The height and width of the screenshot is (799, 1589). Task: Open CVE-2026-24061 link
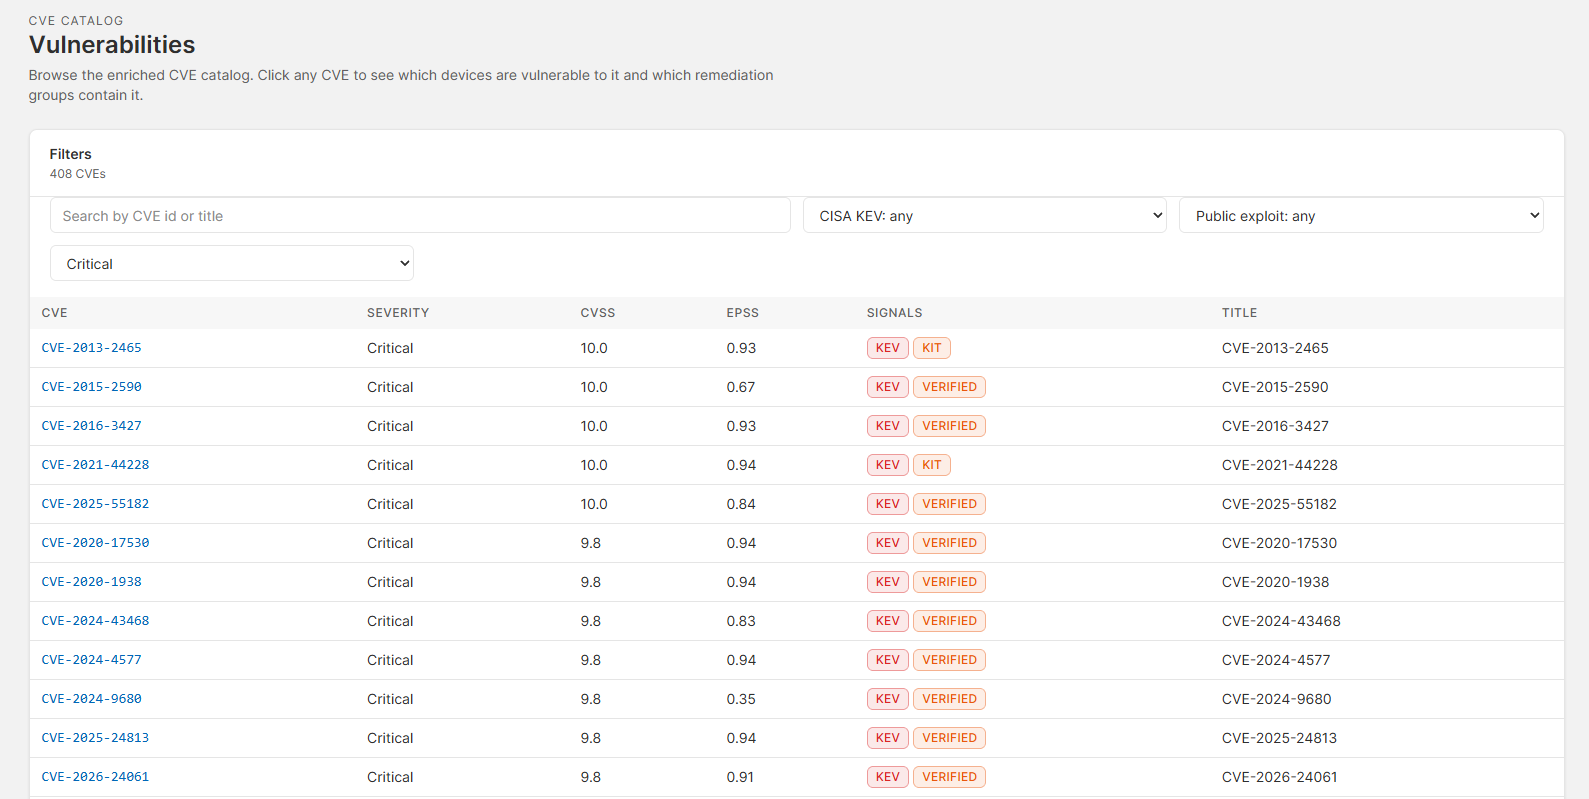(x=95, y=777)
